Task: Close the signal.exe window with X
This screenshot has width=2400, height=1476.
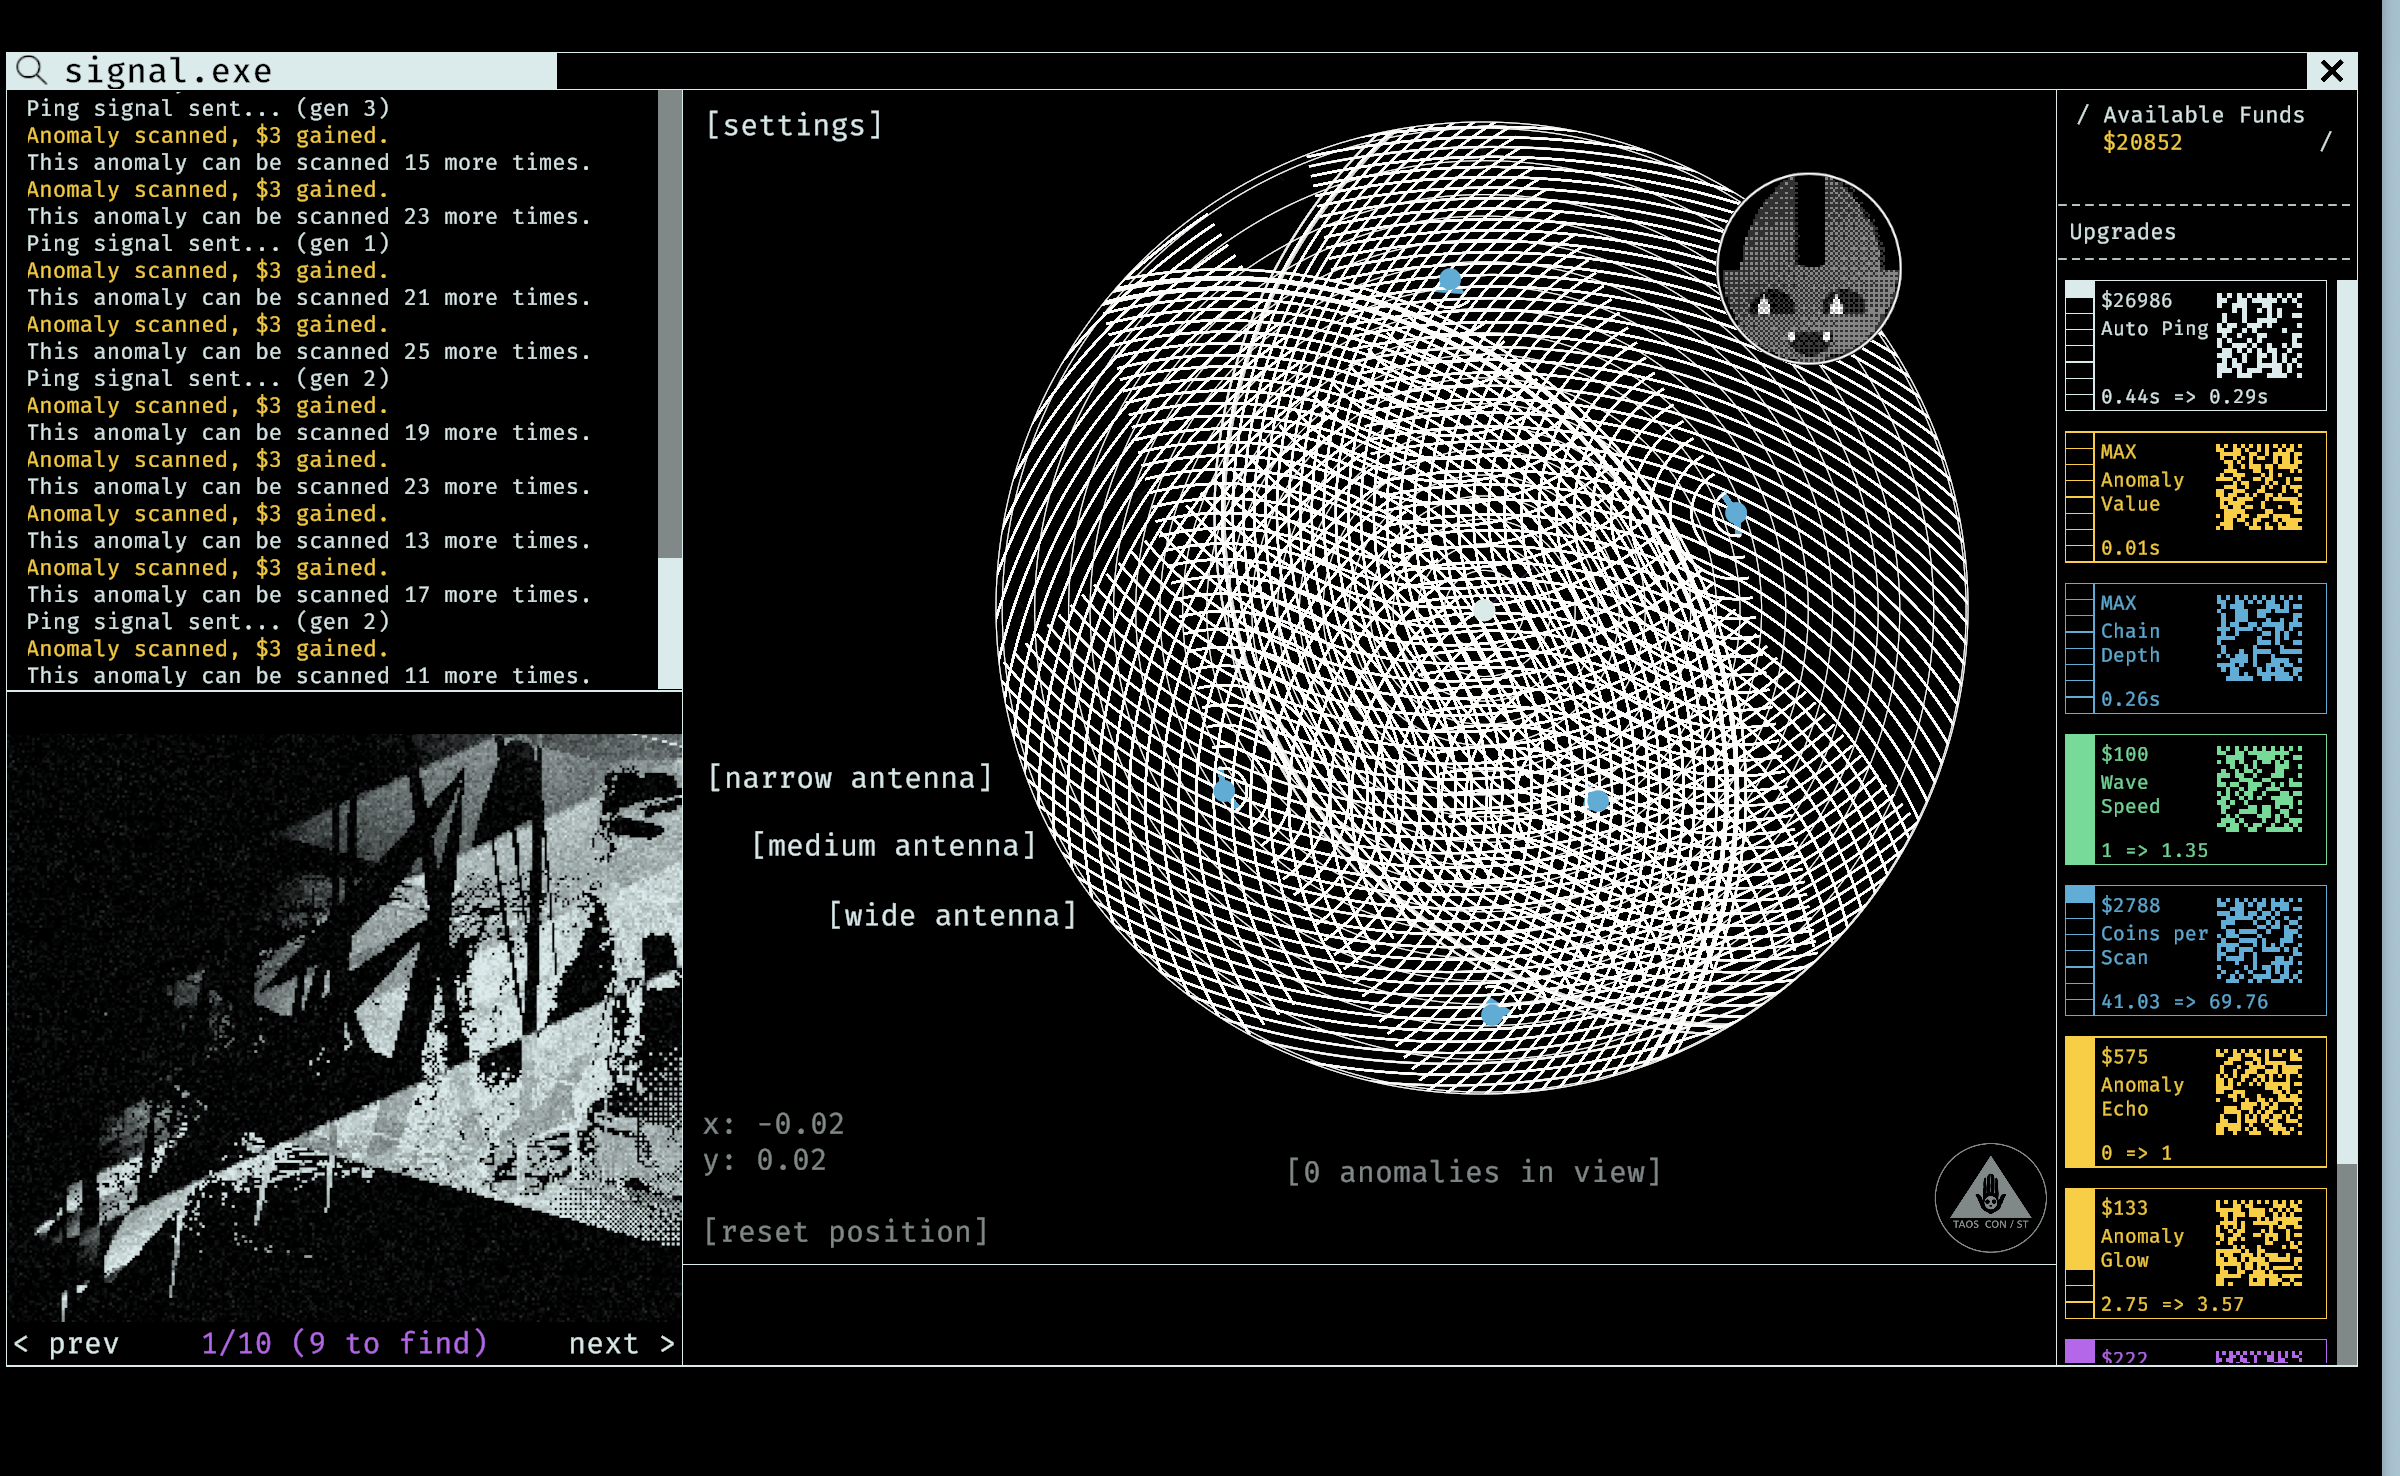Action: tap(2332, 71)
